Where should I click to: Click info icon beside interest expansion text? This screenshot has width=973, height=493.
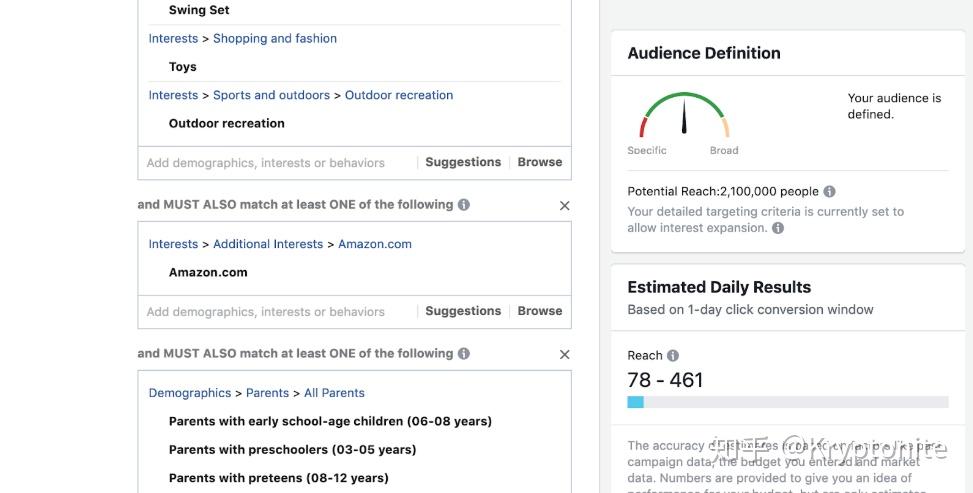coord(778,228)
